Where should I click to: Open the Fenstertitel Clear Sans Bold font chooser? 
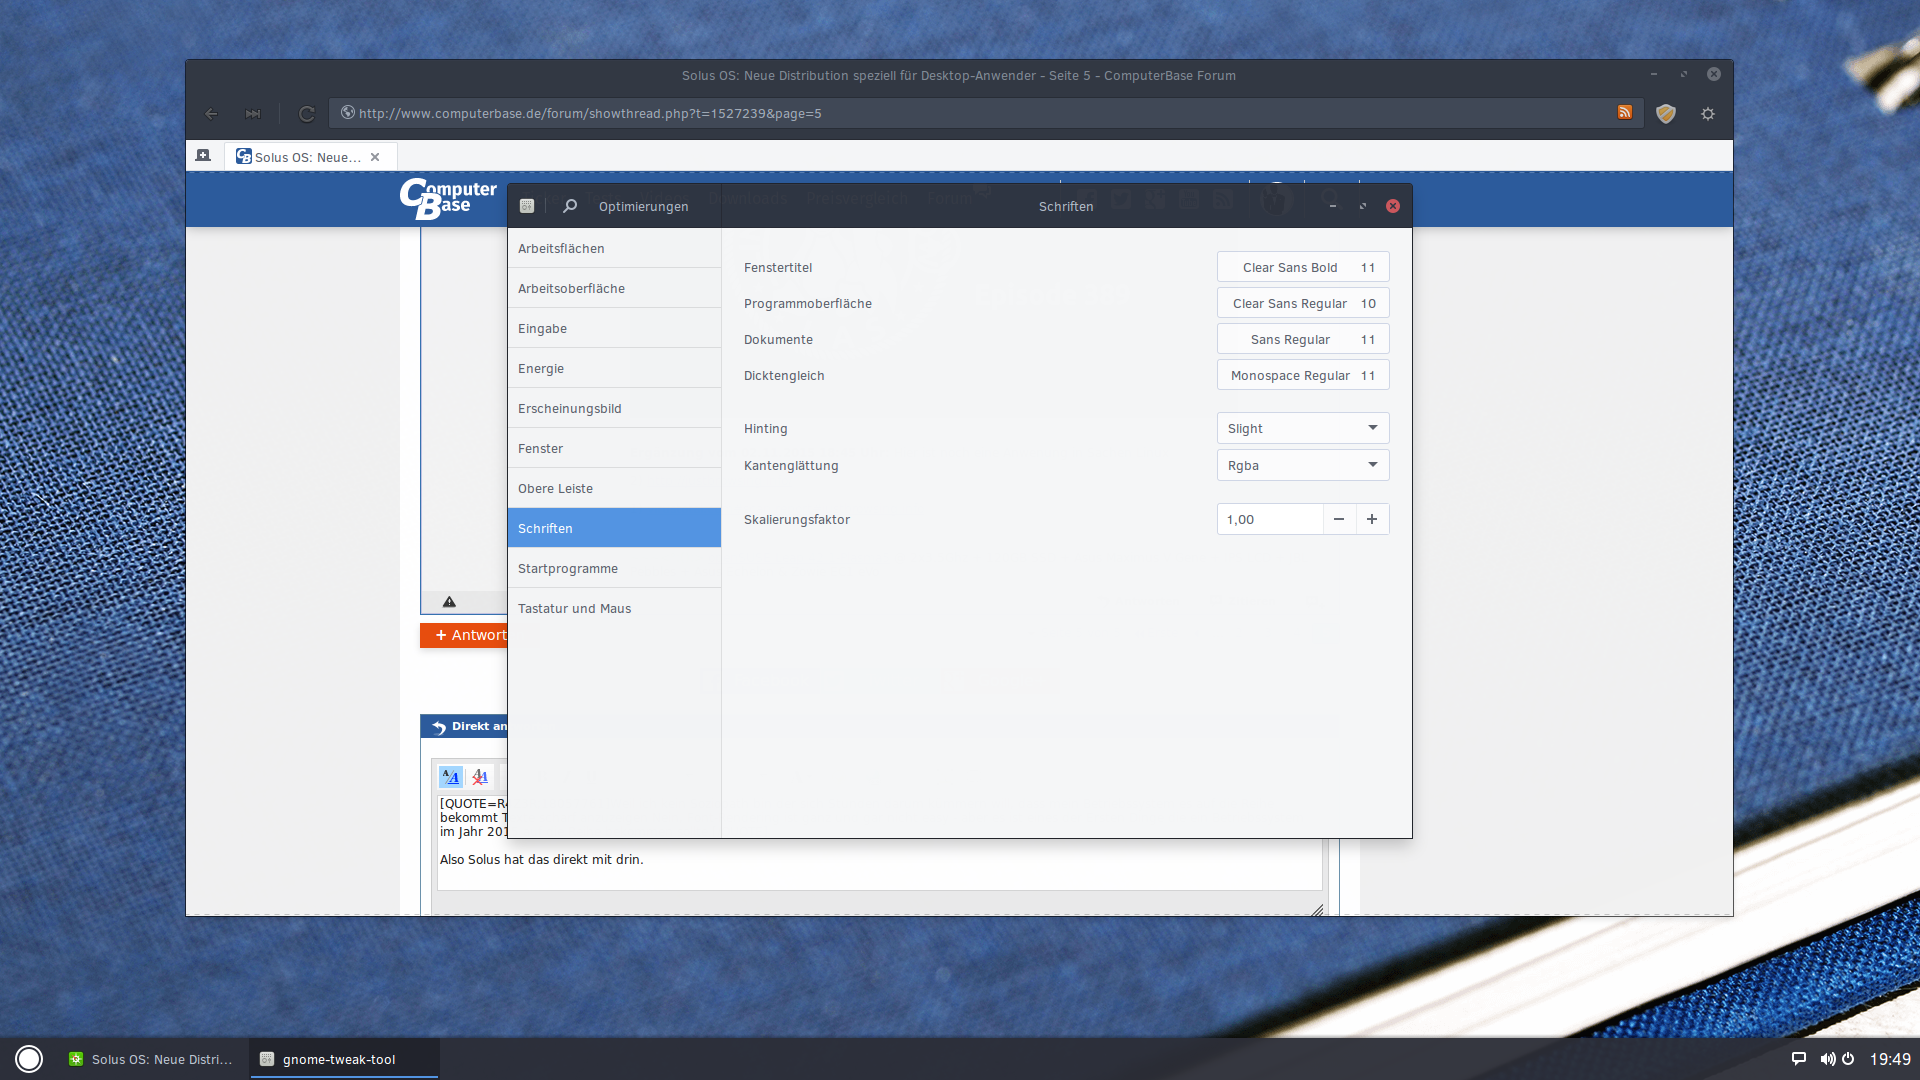(x=1302, y=267)
